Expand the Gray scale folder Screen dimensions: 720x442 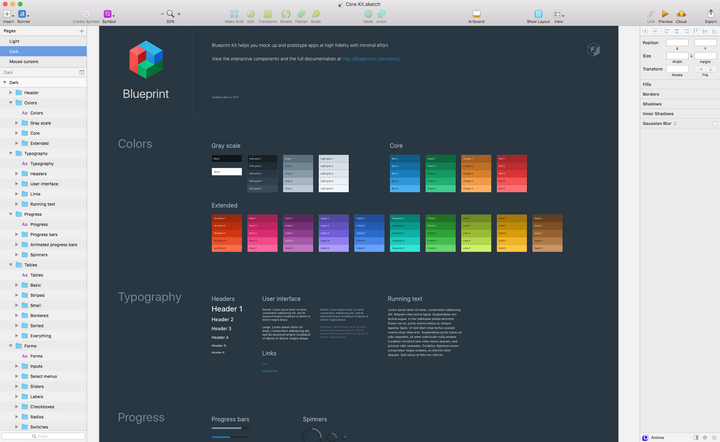tap(17, 123)
